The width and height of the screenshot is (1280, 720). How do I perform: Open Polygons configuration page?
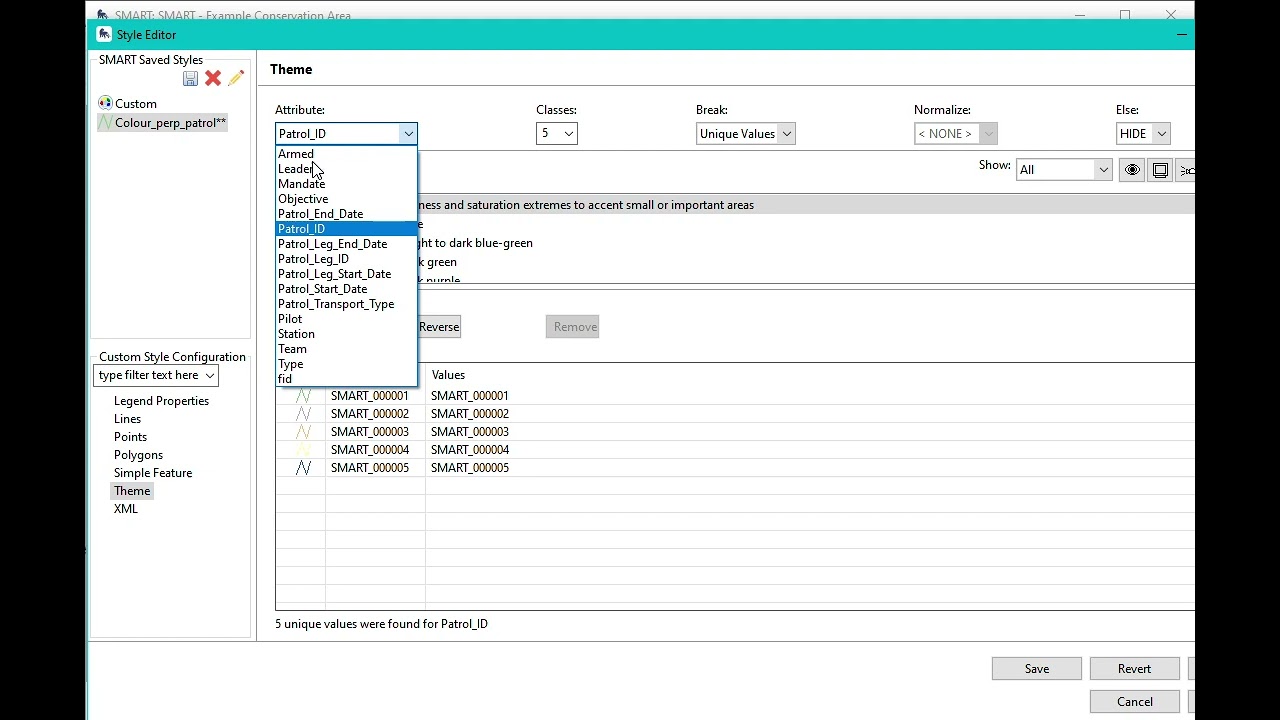click(x=138, y=455)
